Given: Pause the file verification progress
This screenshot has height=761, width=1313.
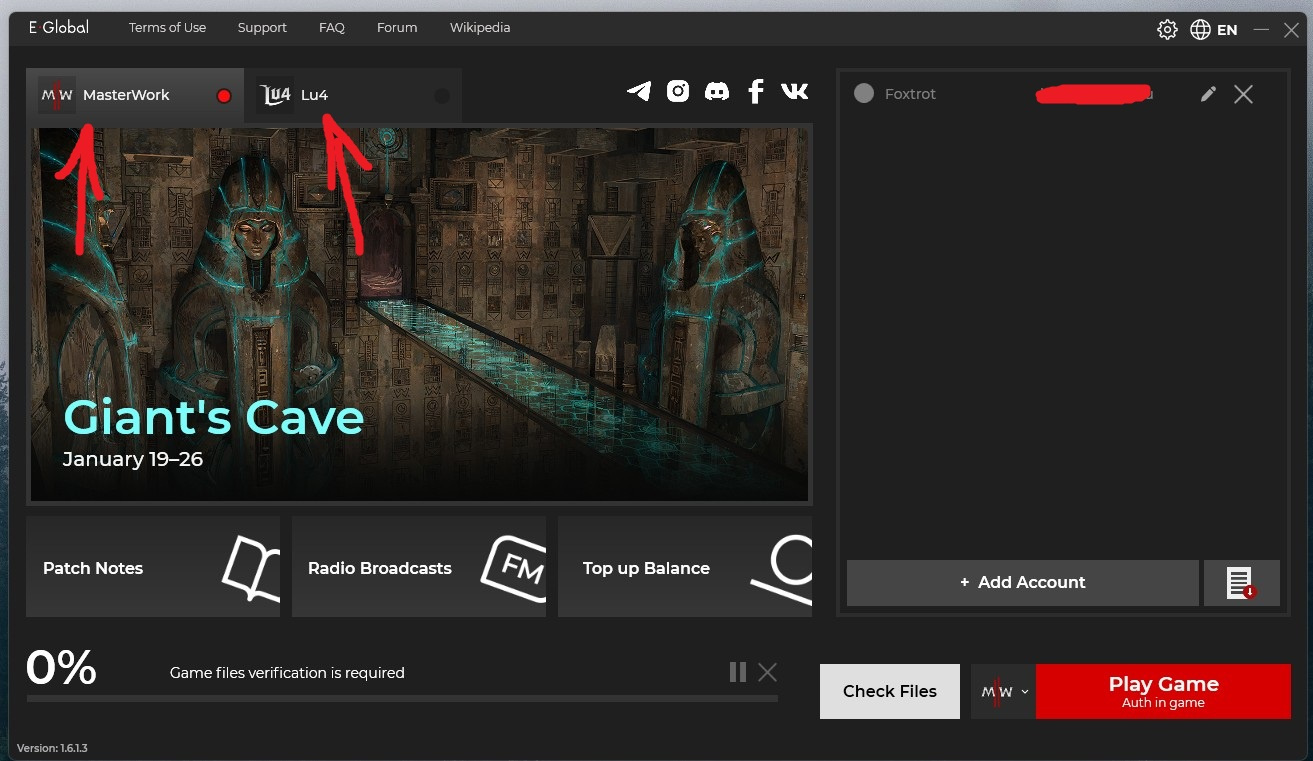Looking at the screenshot, I should [x=738, y=672].
